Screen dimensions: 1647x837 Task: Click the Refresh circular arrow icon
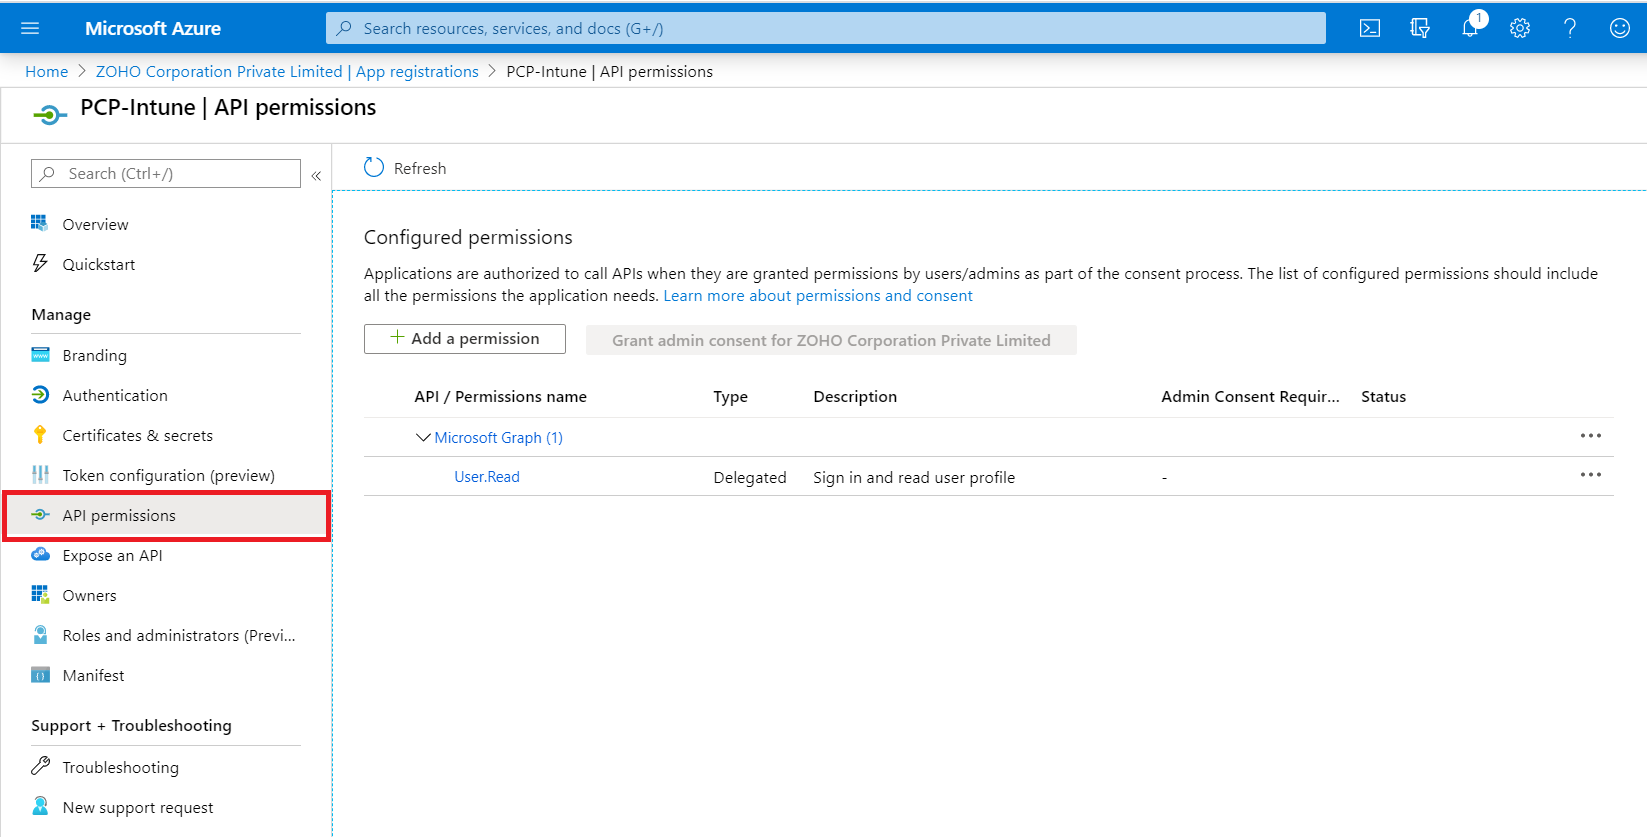point(374,167)
